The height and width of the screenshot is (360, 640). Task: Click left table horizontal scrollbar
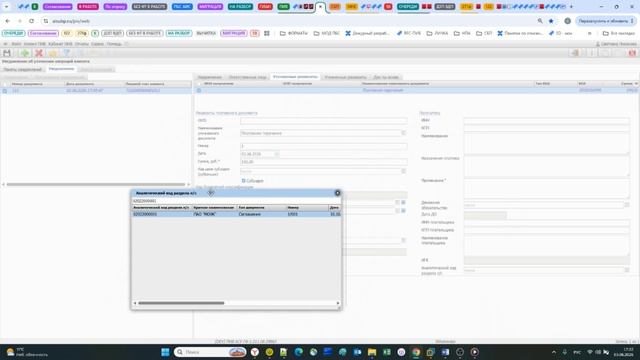96,184
